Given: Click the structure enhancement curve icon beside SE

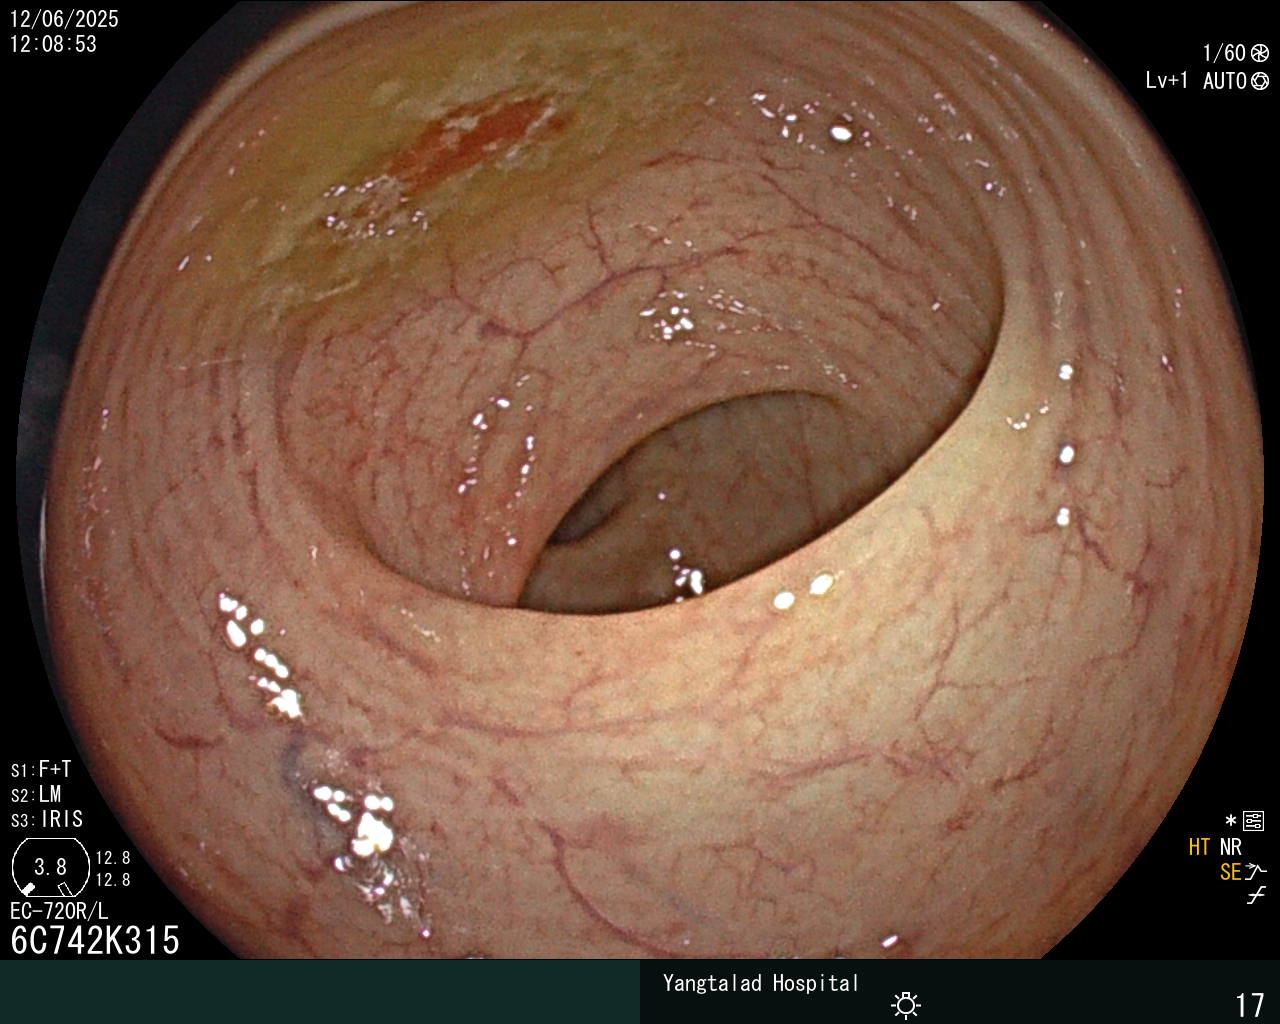Looking at the screenshot, I should point(1257,872).
